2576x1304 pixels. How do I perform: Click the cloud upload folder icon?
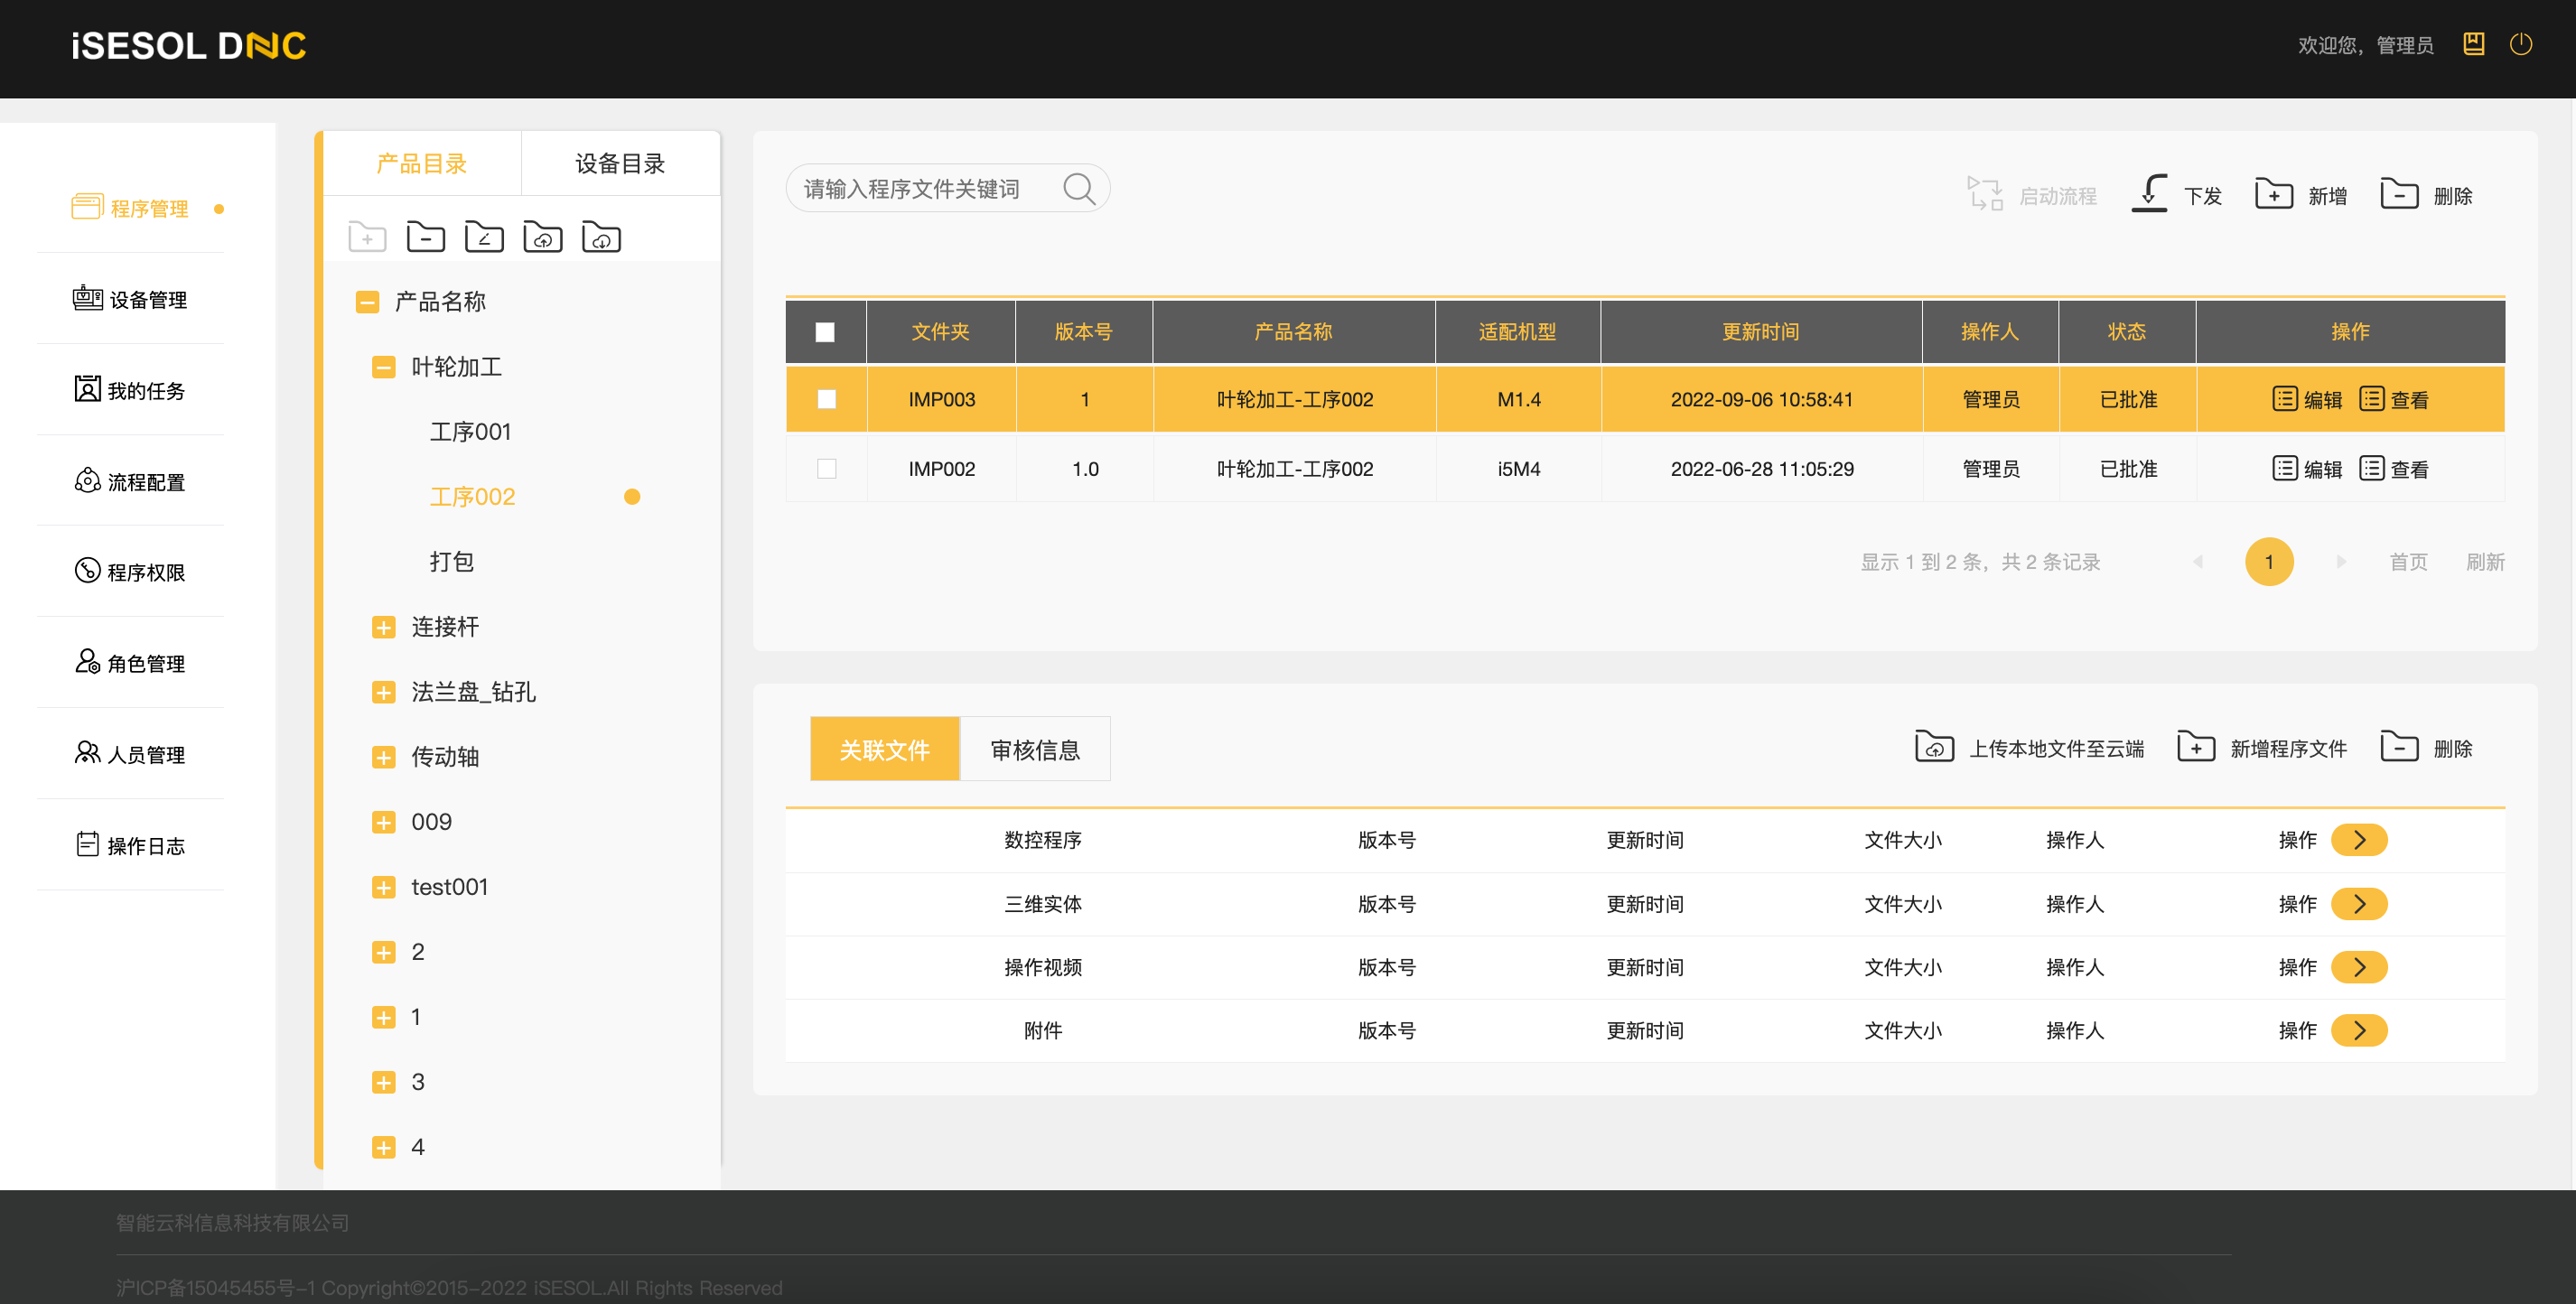[543, 238]
